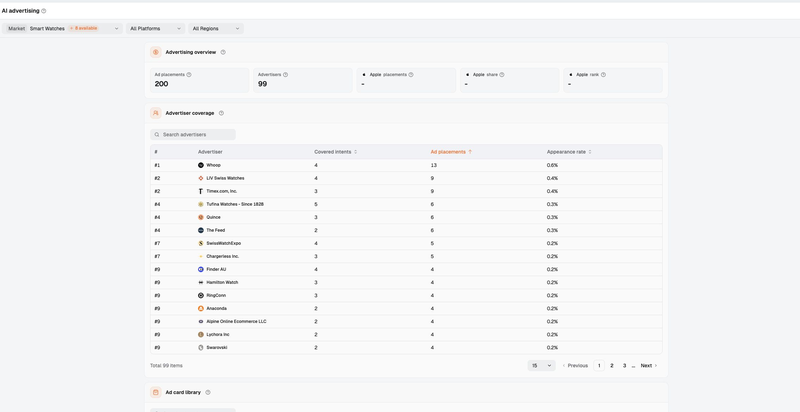Click the SwissWatchExpo logo icon
The width and height of the screenshot is (800, 412).
(201, 243)
